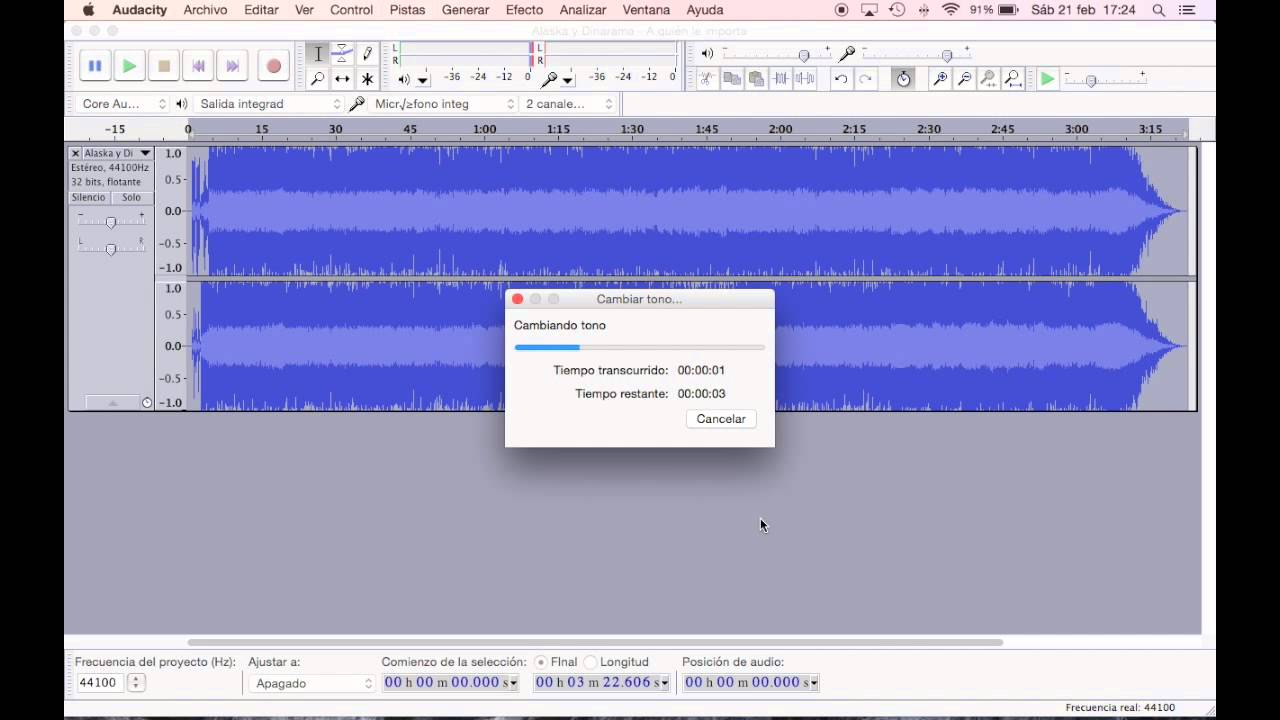Click the Fit Selection zoom icon

point(988,78)
